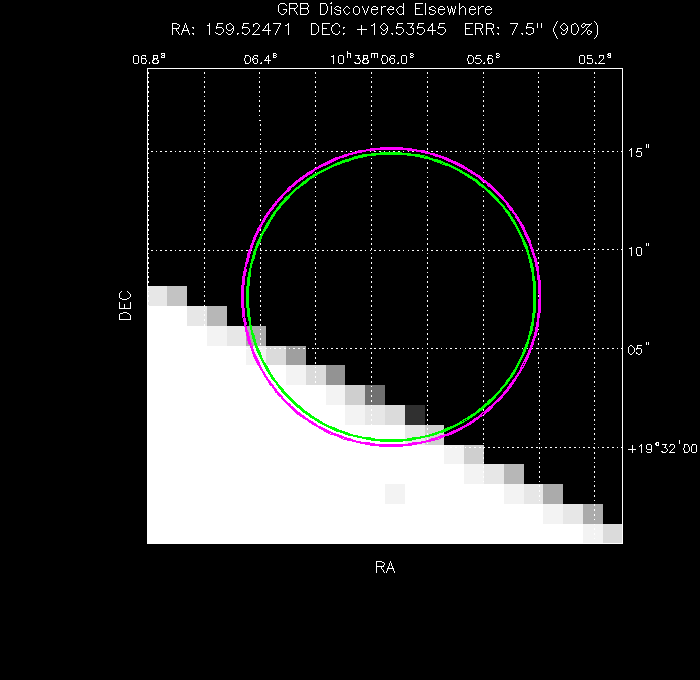The height and width of the screenshot is (680, 700).
Task: Click the +19°32'00 declination label
Action: coord(662,448)
